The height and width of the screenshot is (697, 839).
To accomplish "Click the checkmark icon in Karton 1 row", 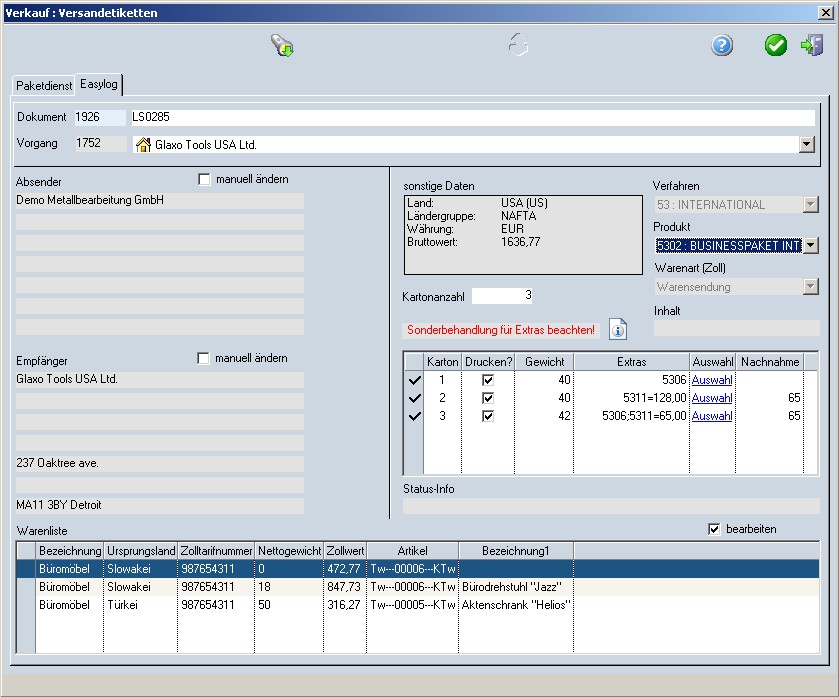I will tap(413, 380).
